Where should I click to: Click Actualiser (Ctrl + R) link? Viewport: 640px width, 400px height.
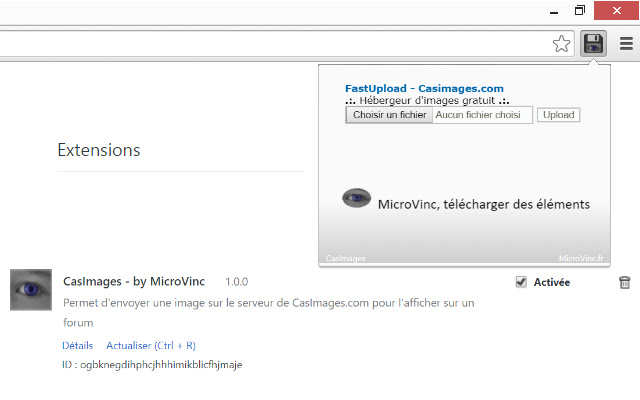(151, 346)
